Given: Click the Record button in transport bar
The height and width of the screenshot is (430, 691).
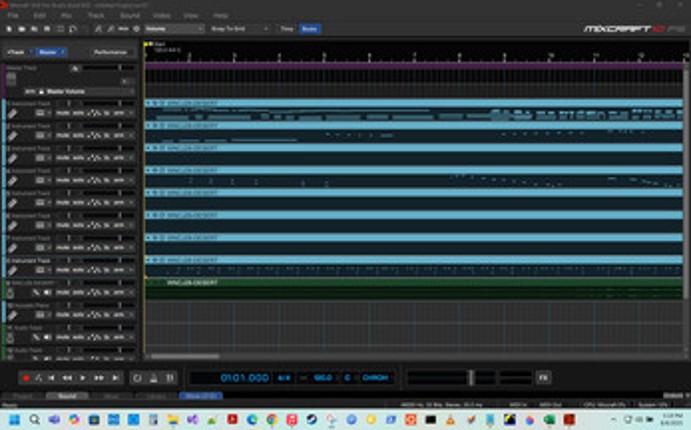Looking at the screenshot, I should point(26,378).
